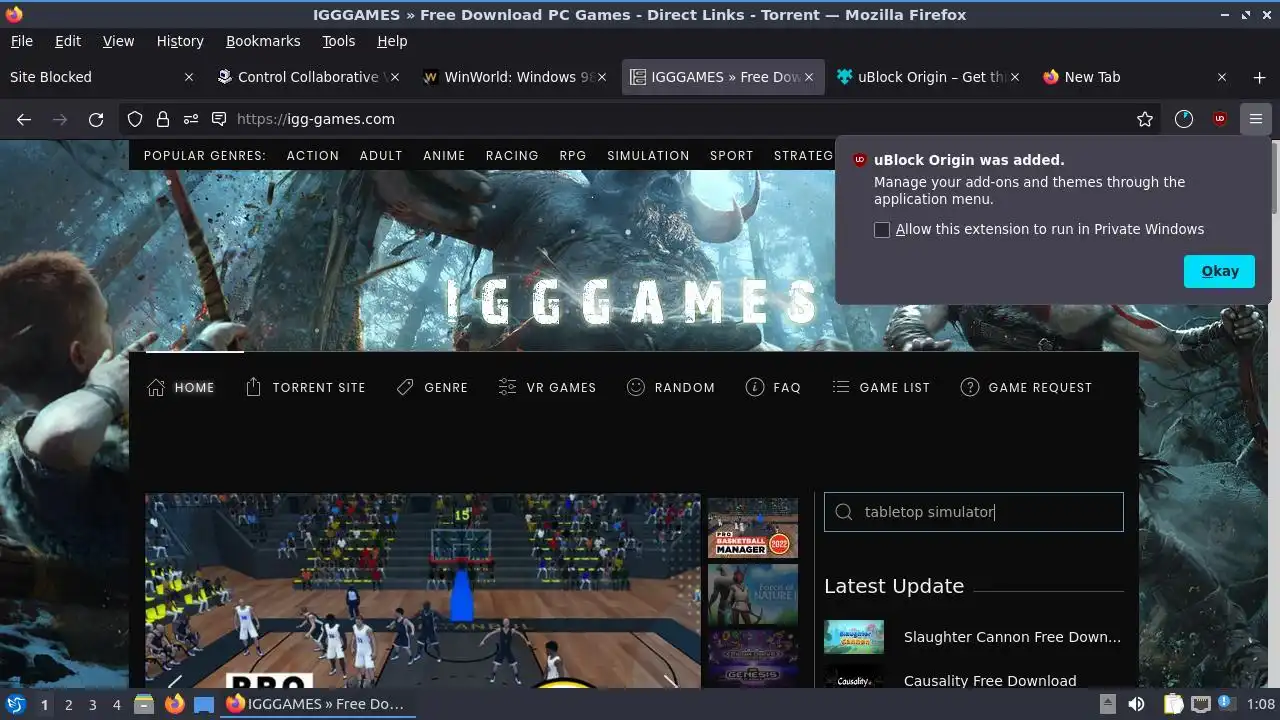Open the Help menu
The height and width of the screenshot is (720, 1280).
coord(392,41)
